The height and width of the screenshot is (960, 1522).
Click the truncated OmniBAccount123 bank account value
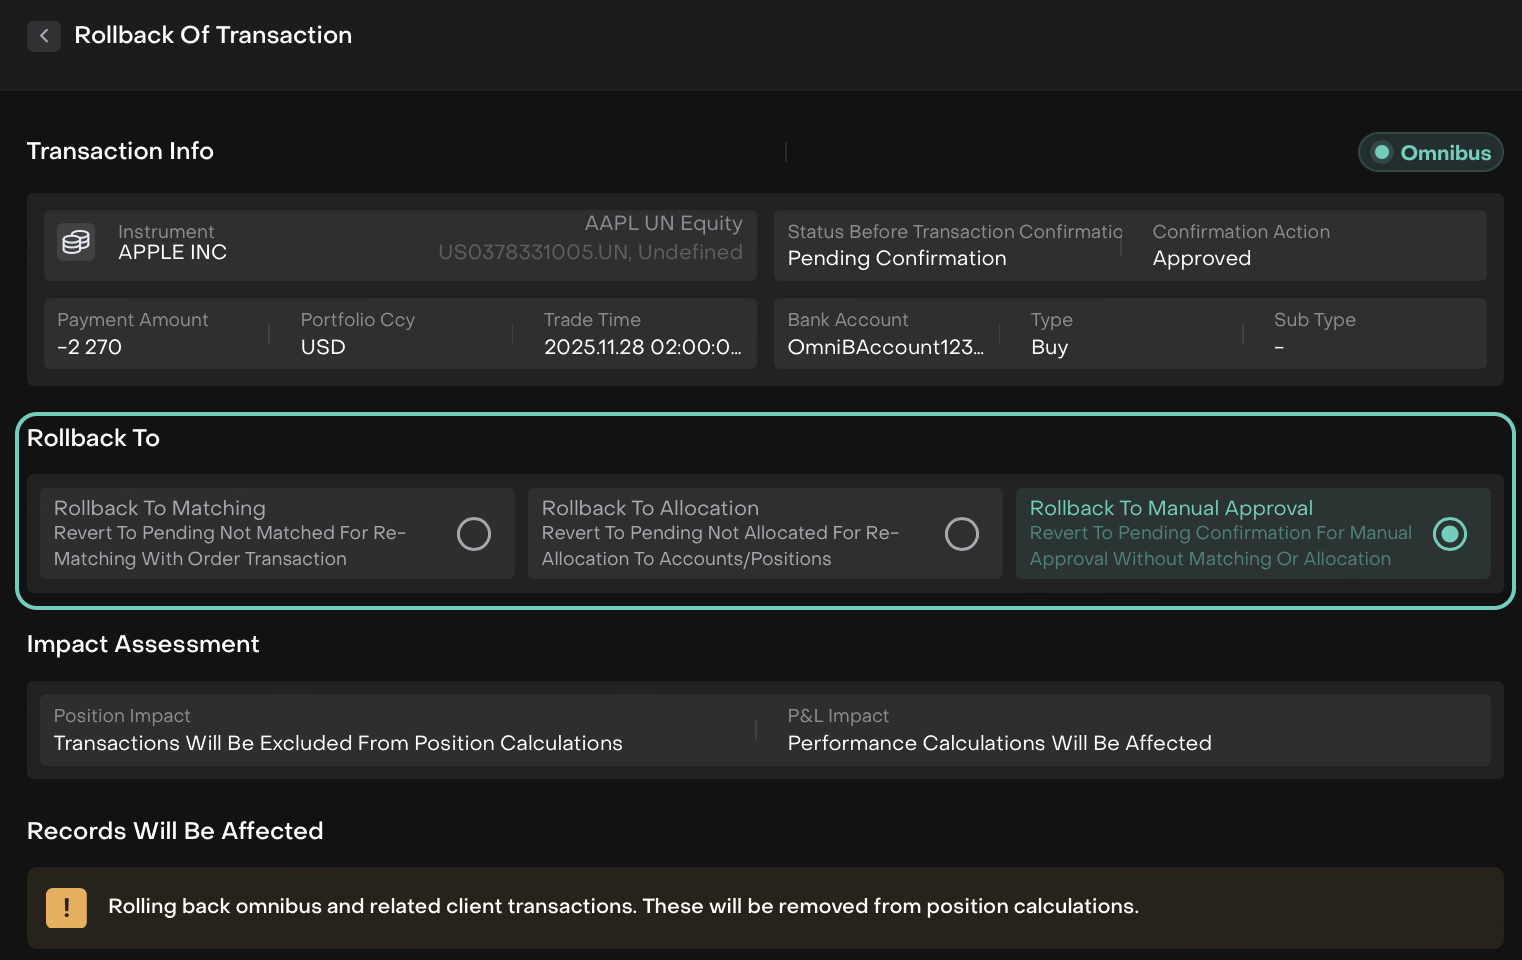pos(885,347)
